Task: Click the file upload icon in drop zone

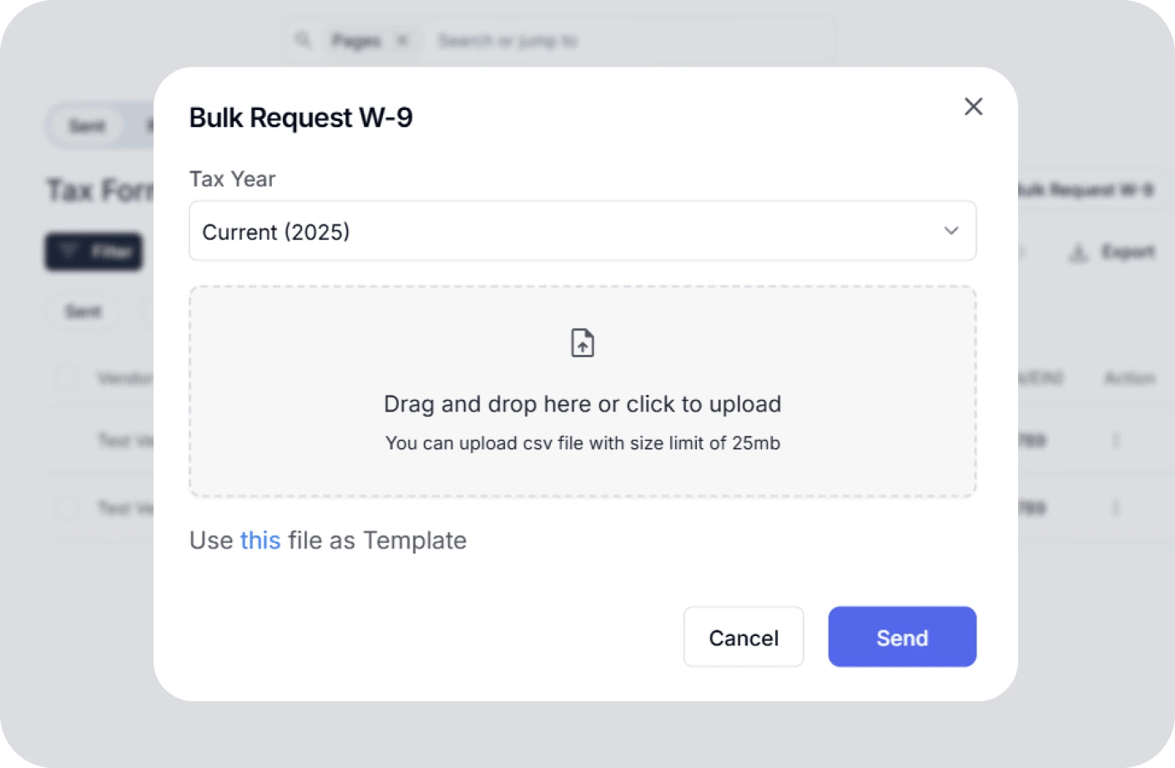Action: click(582, 343)
